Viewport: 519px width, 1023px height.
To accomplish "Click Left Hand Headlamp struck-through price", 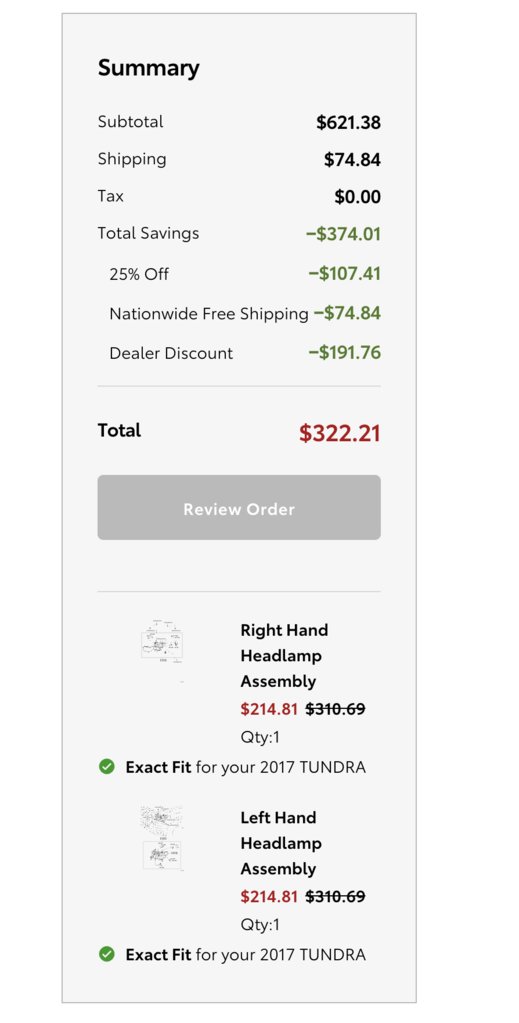I will click(336, 896).
